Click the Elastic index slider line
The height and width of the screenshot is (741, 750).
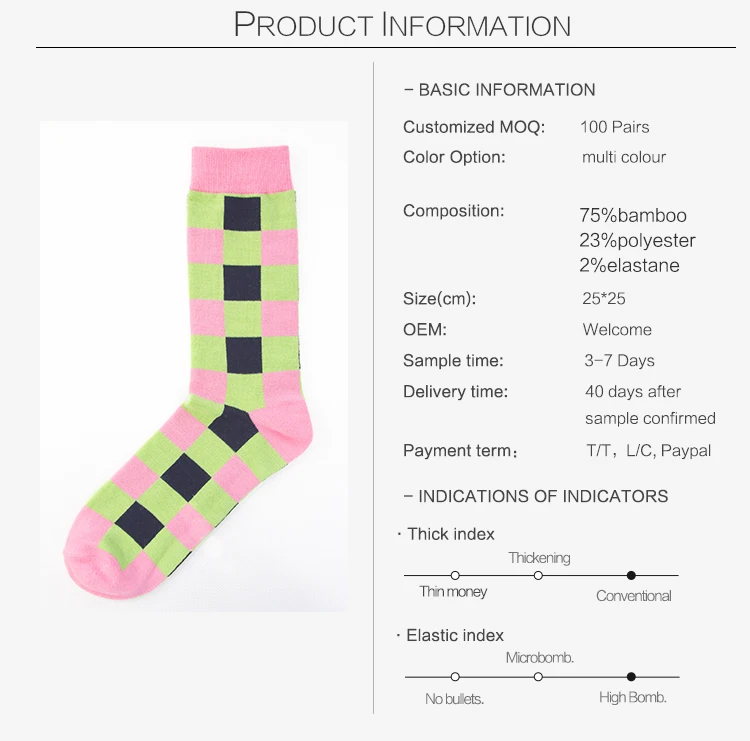tap(541, 676)
